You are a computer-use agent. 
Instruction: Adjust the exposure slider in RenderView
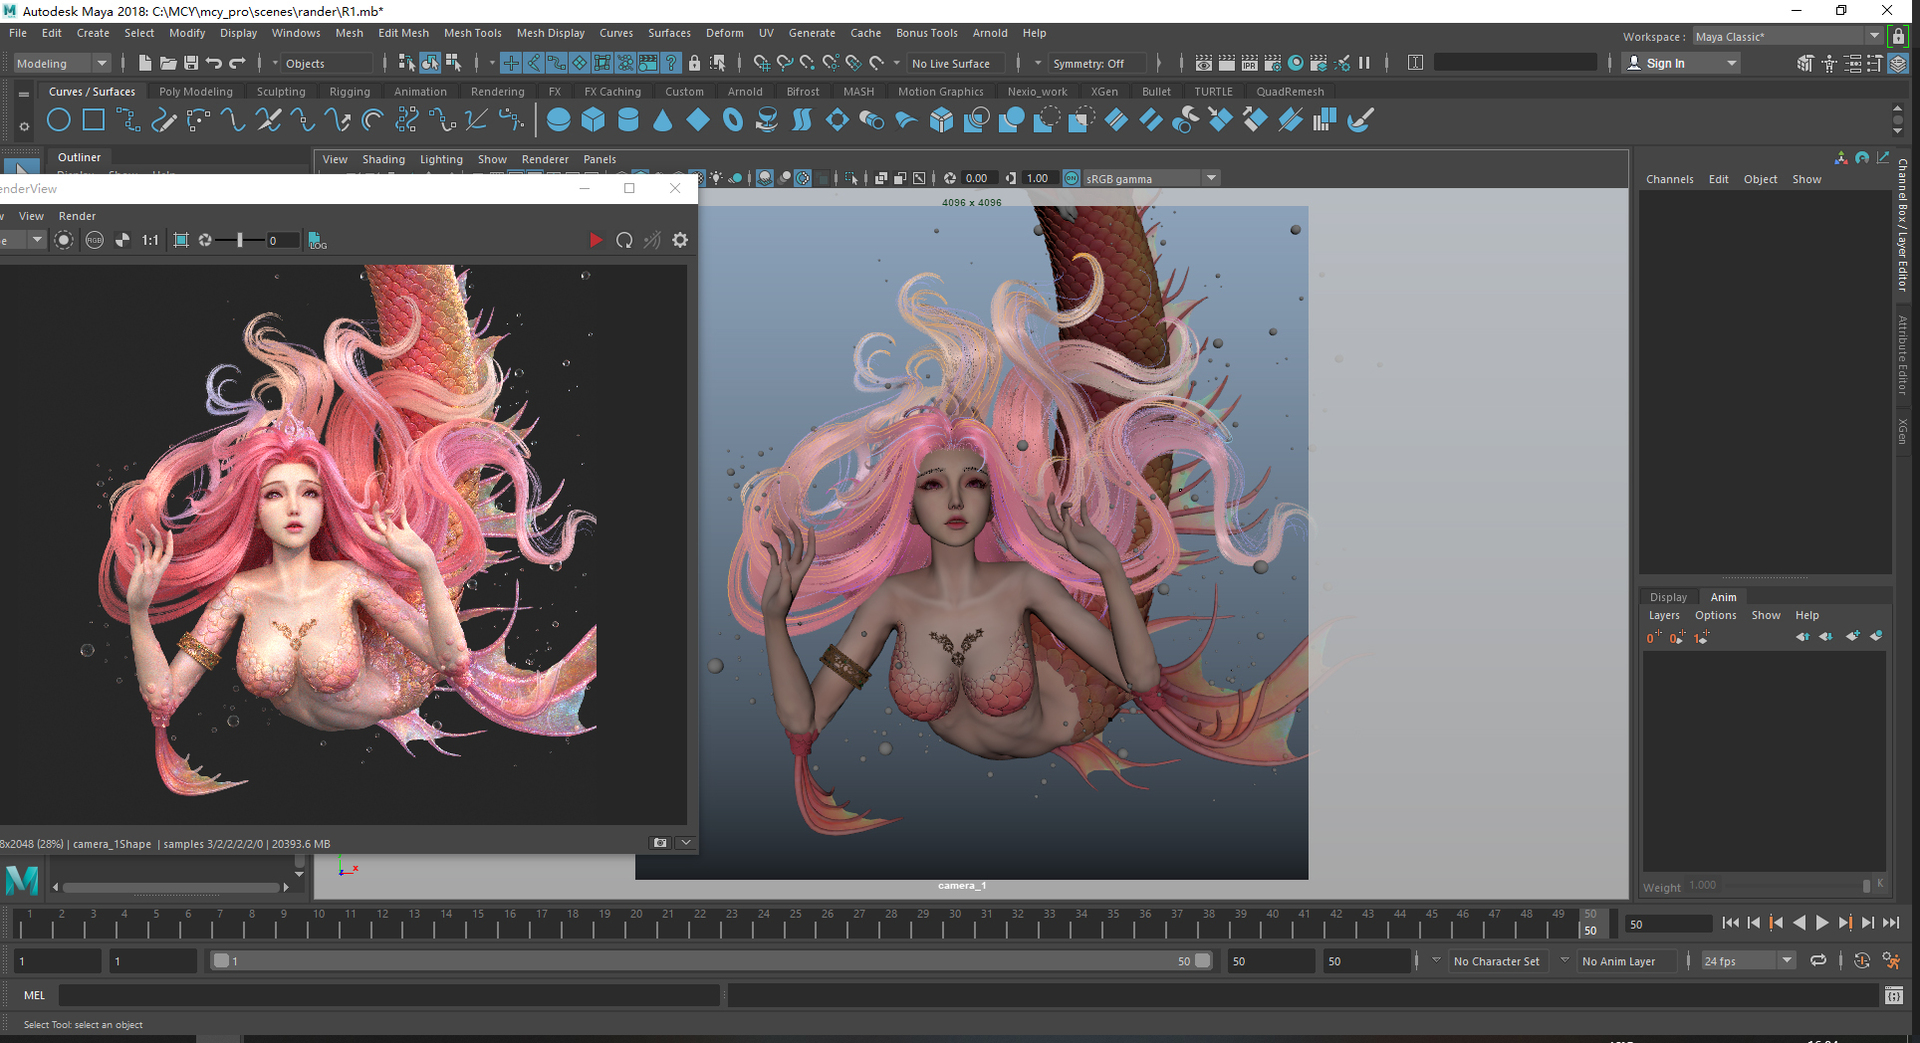coord(240,240)
